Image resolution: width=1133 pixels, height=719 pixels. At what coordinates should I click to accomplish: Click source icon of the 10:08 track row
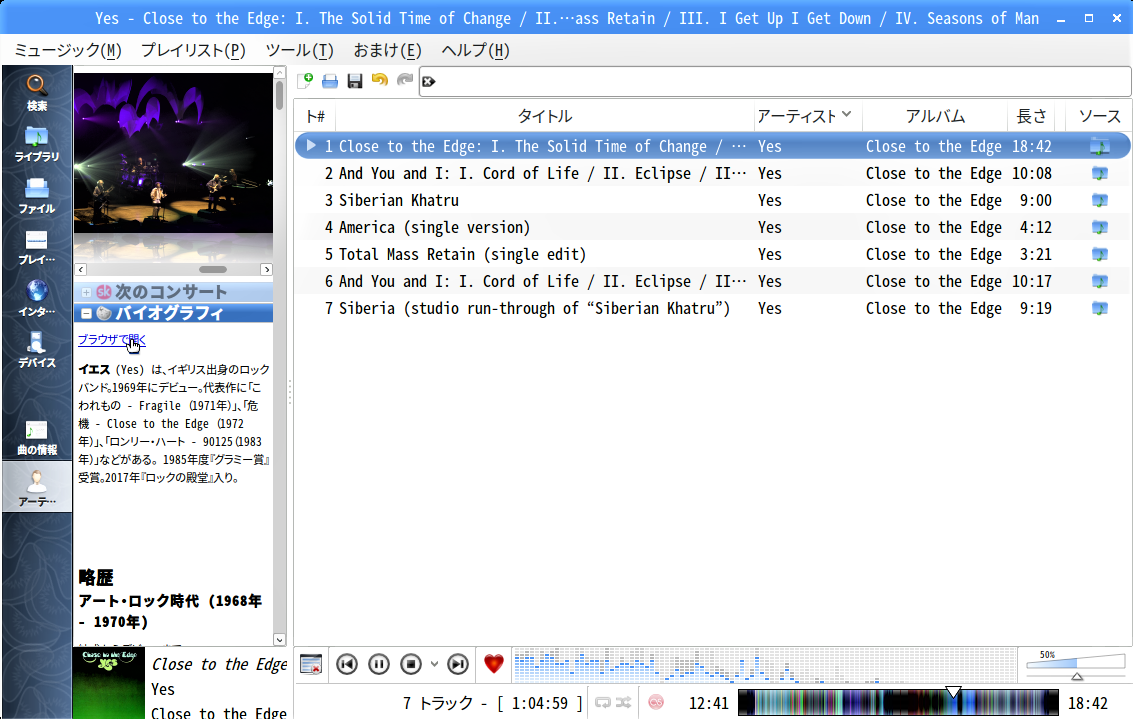tap(1099, 173)
